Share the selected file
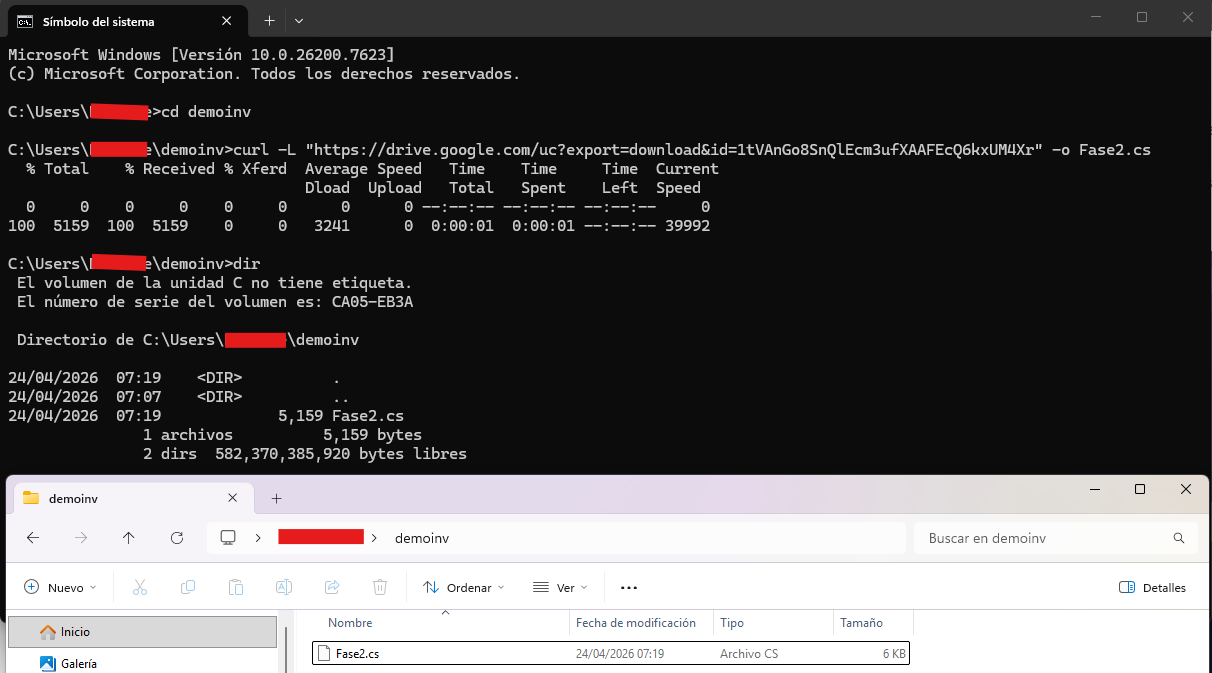1212x673 pixels. (x=332, y=587)
